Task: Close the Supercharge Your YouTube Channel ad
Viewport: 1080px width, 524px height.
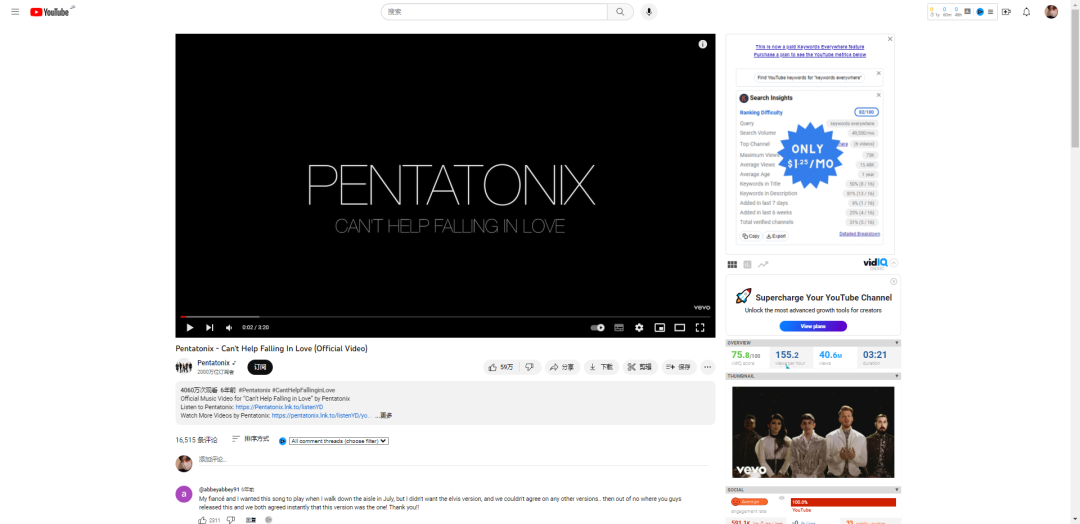Action: pyautogui.click(x=893, y=281)
